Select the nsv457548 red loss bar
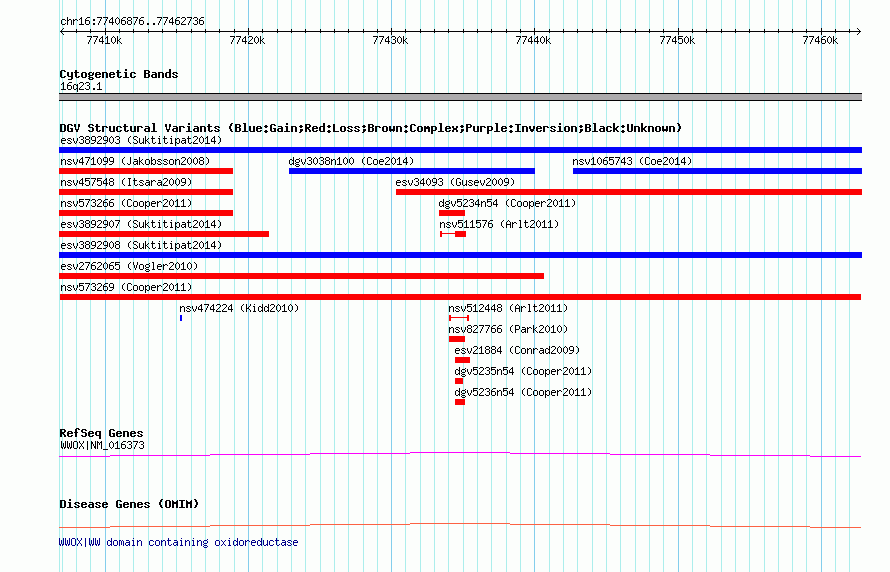This screenshot has height=572, width=890. [146, 192]
